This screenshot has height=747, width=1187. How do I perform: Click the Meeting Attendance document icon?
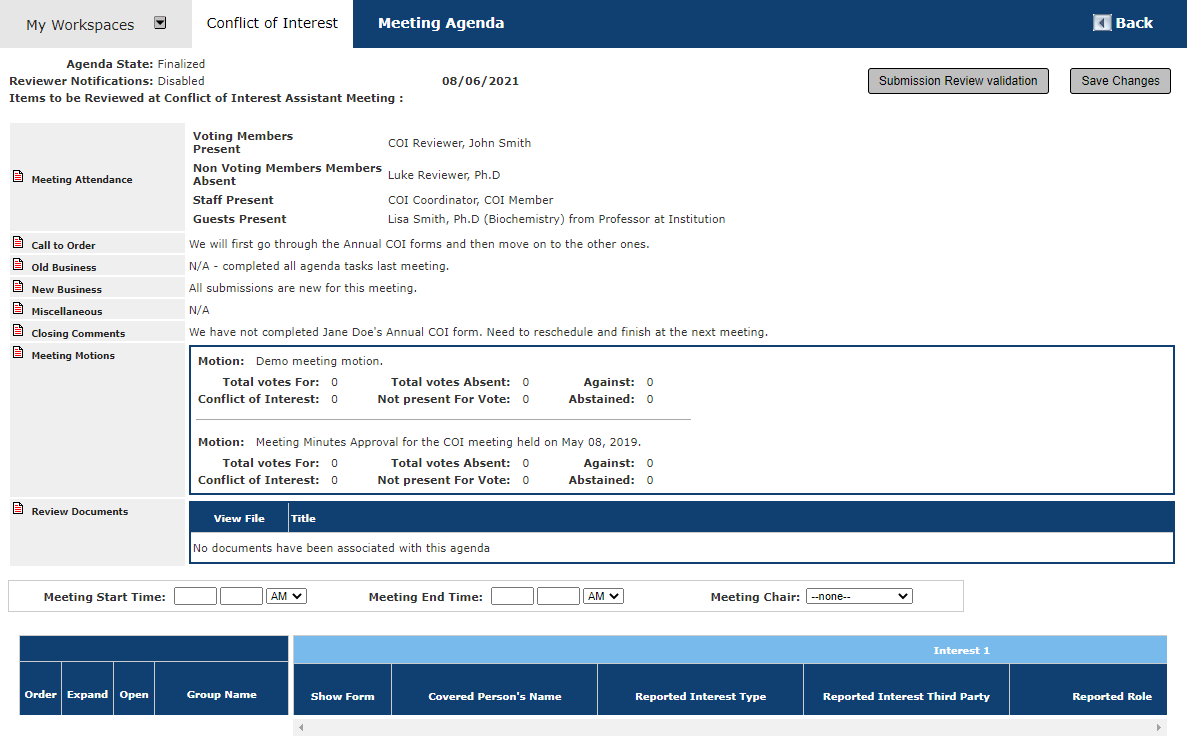tap(18, 176)
